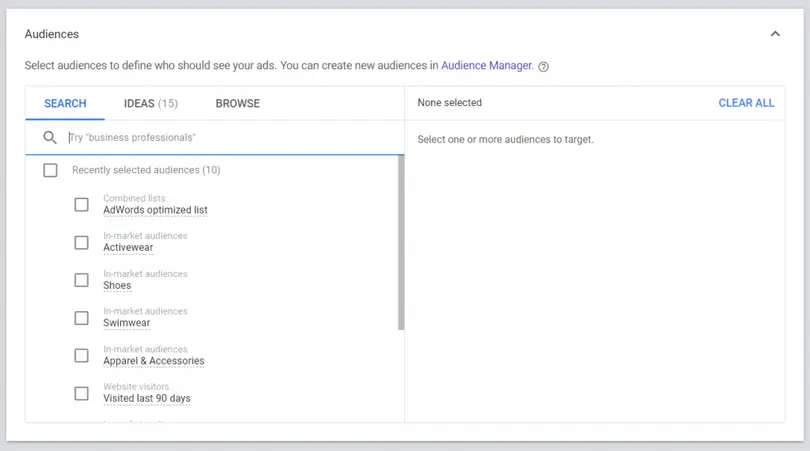
Task: Check the Swimwear audience checkbox
Action: pyautogui.click(x=82, y=318)
